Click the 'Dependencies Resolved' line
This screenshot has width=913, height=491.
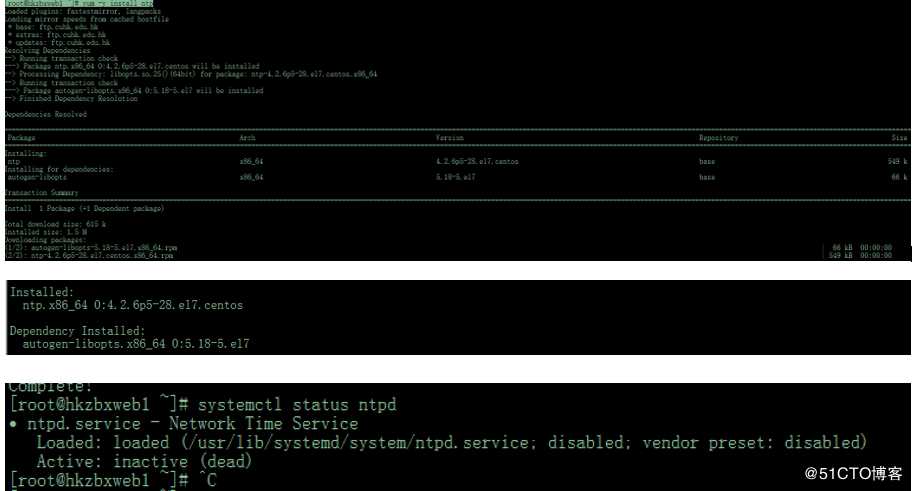pos(46,115)
